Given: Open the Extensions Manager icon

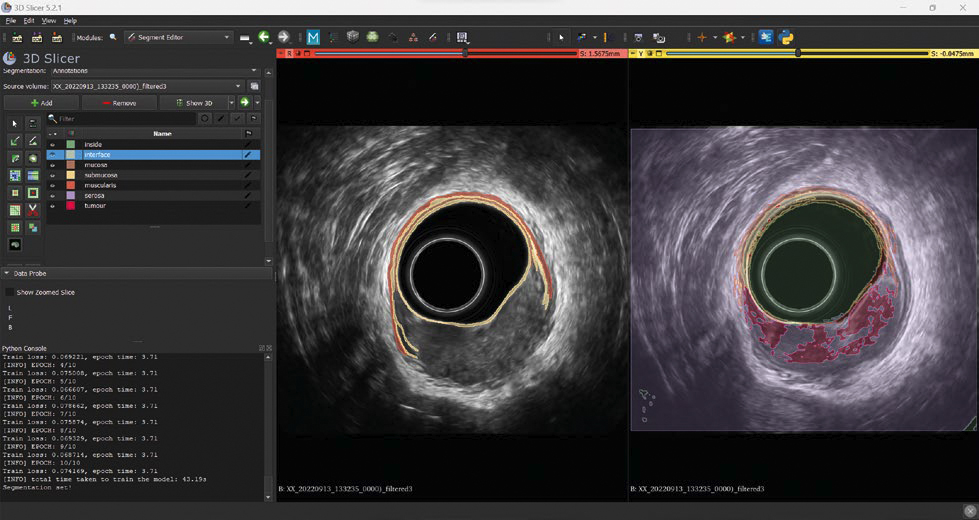Looking at the screenshot, I should click(x=766, y=37).
